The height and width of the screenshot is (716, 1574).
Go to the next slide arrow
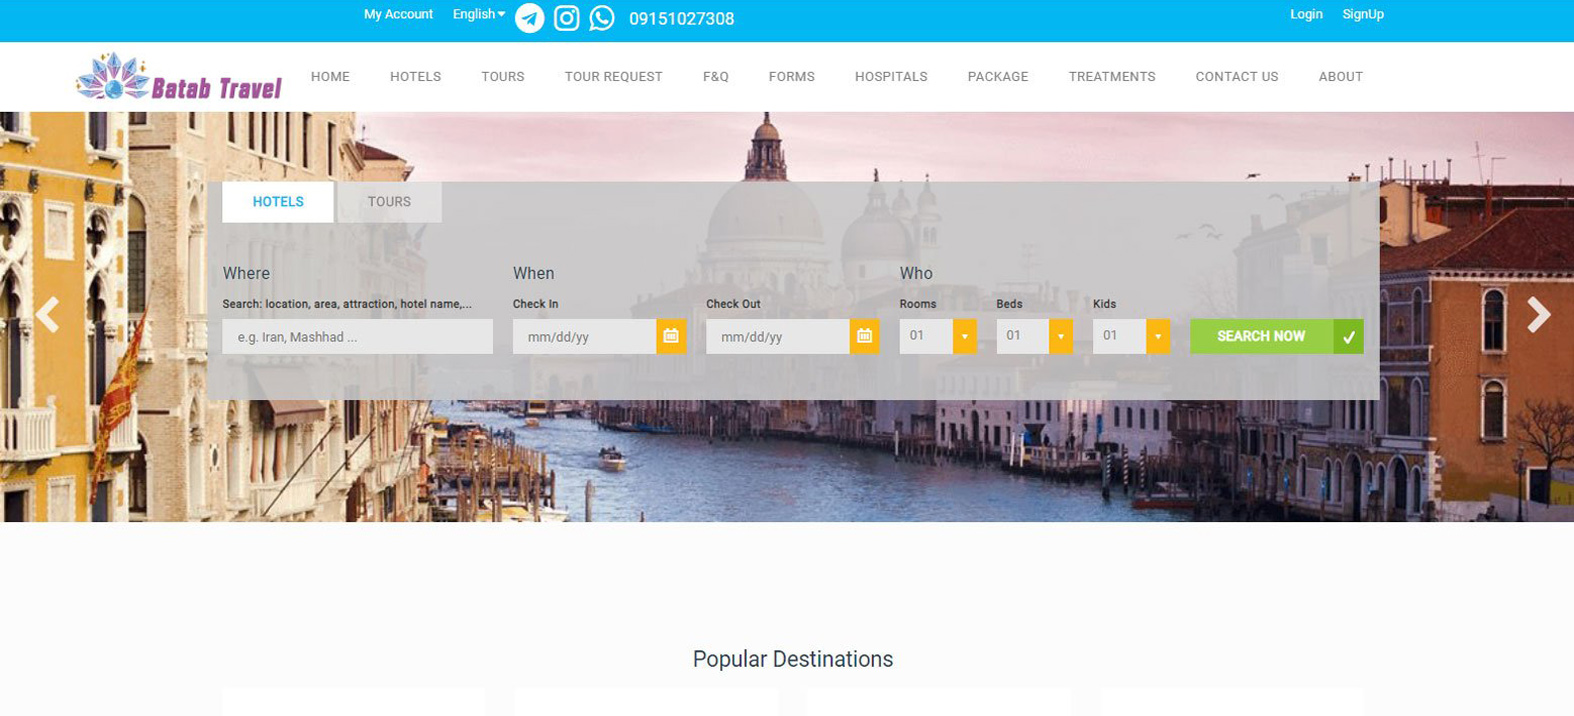1538,315
